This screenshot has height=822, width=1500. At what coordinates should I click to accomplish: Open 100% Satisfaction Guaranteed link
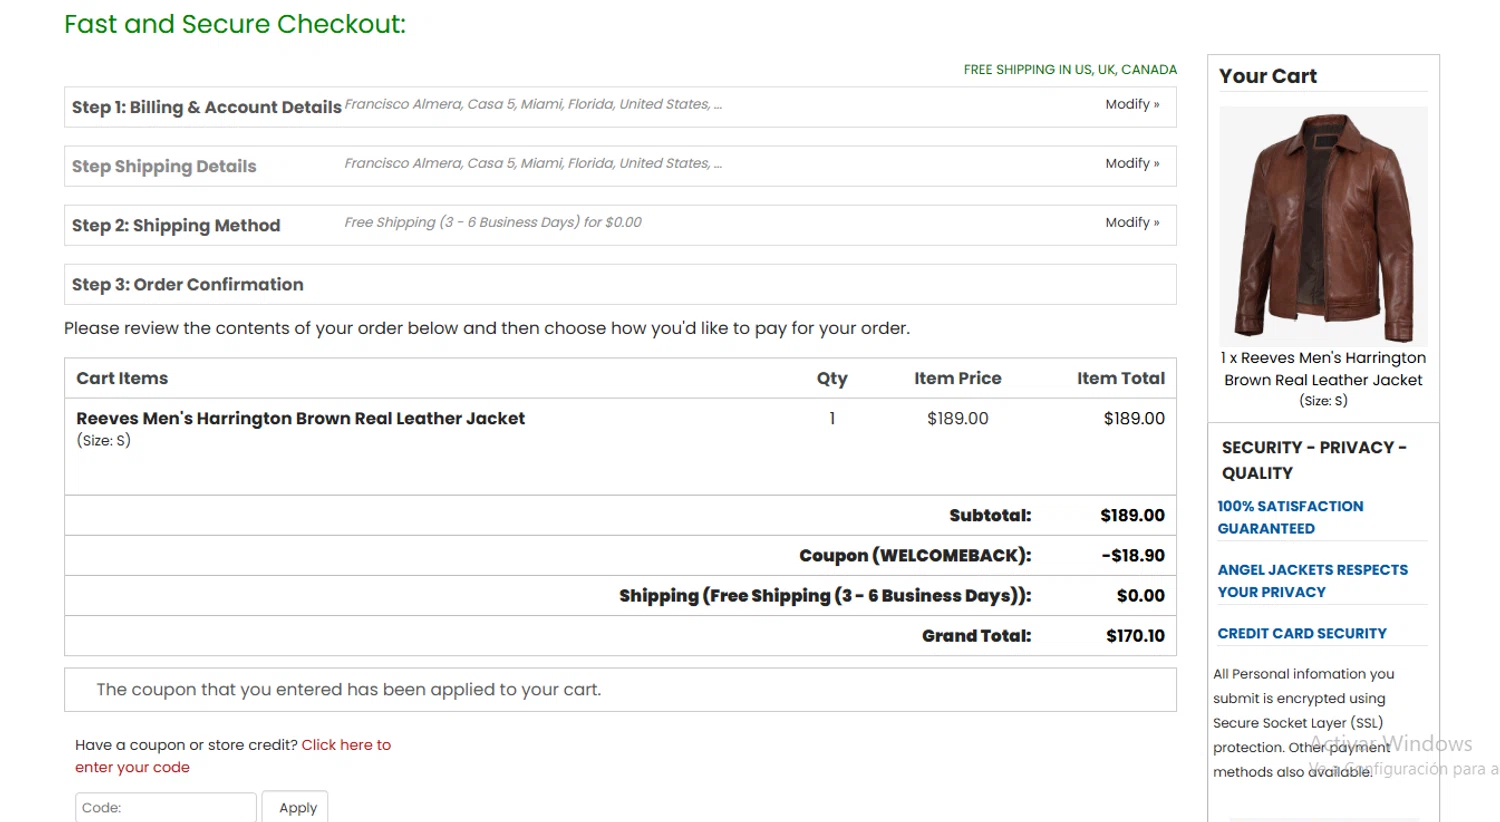click(x=1290, y=517)
